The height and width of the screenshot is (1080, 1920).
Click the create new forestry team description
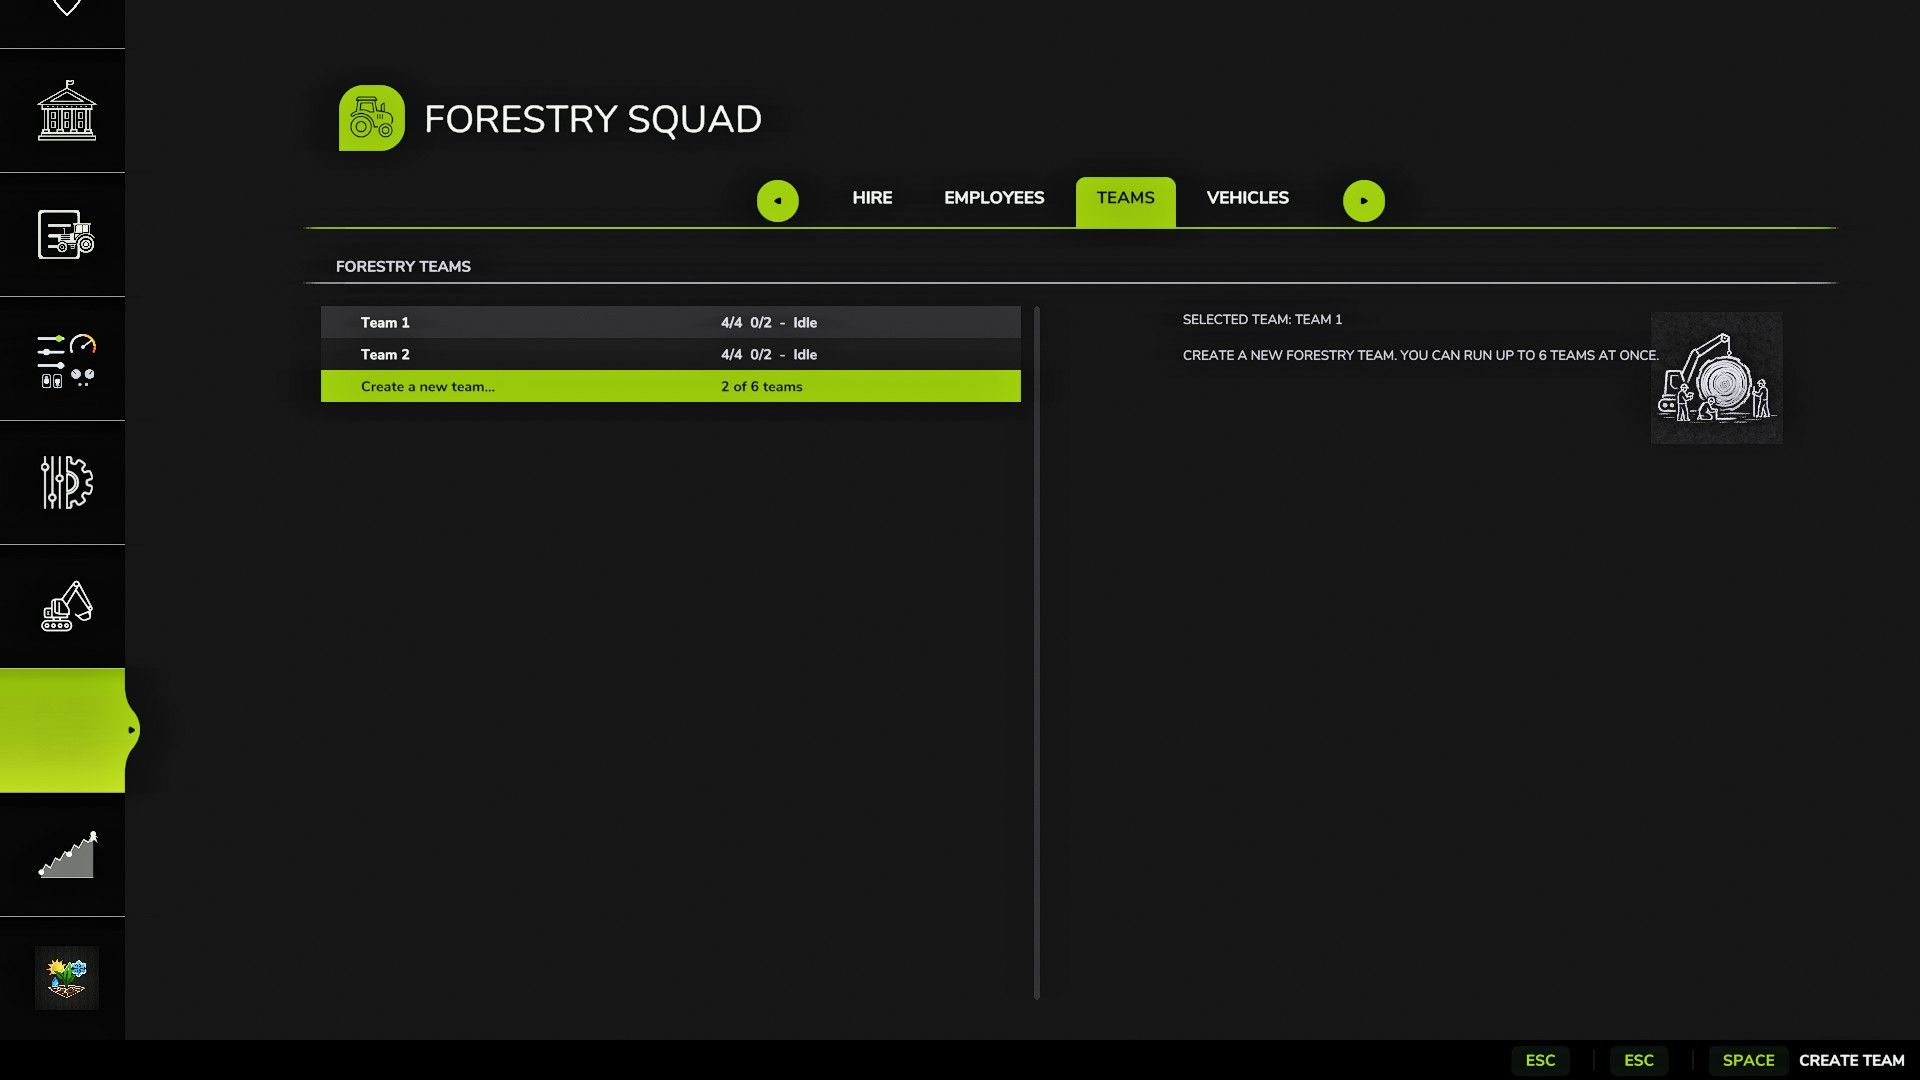point(1420,355)
